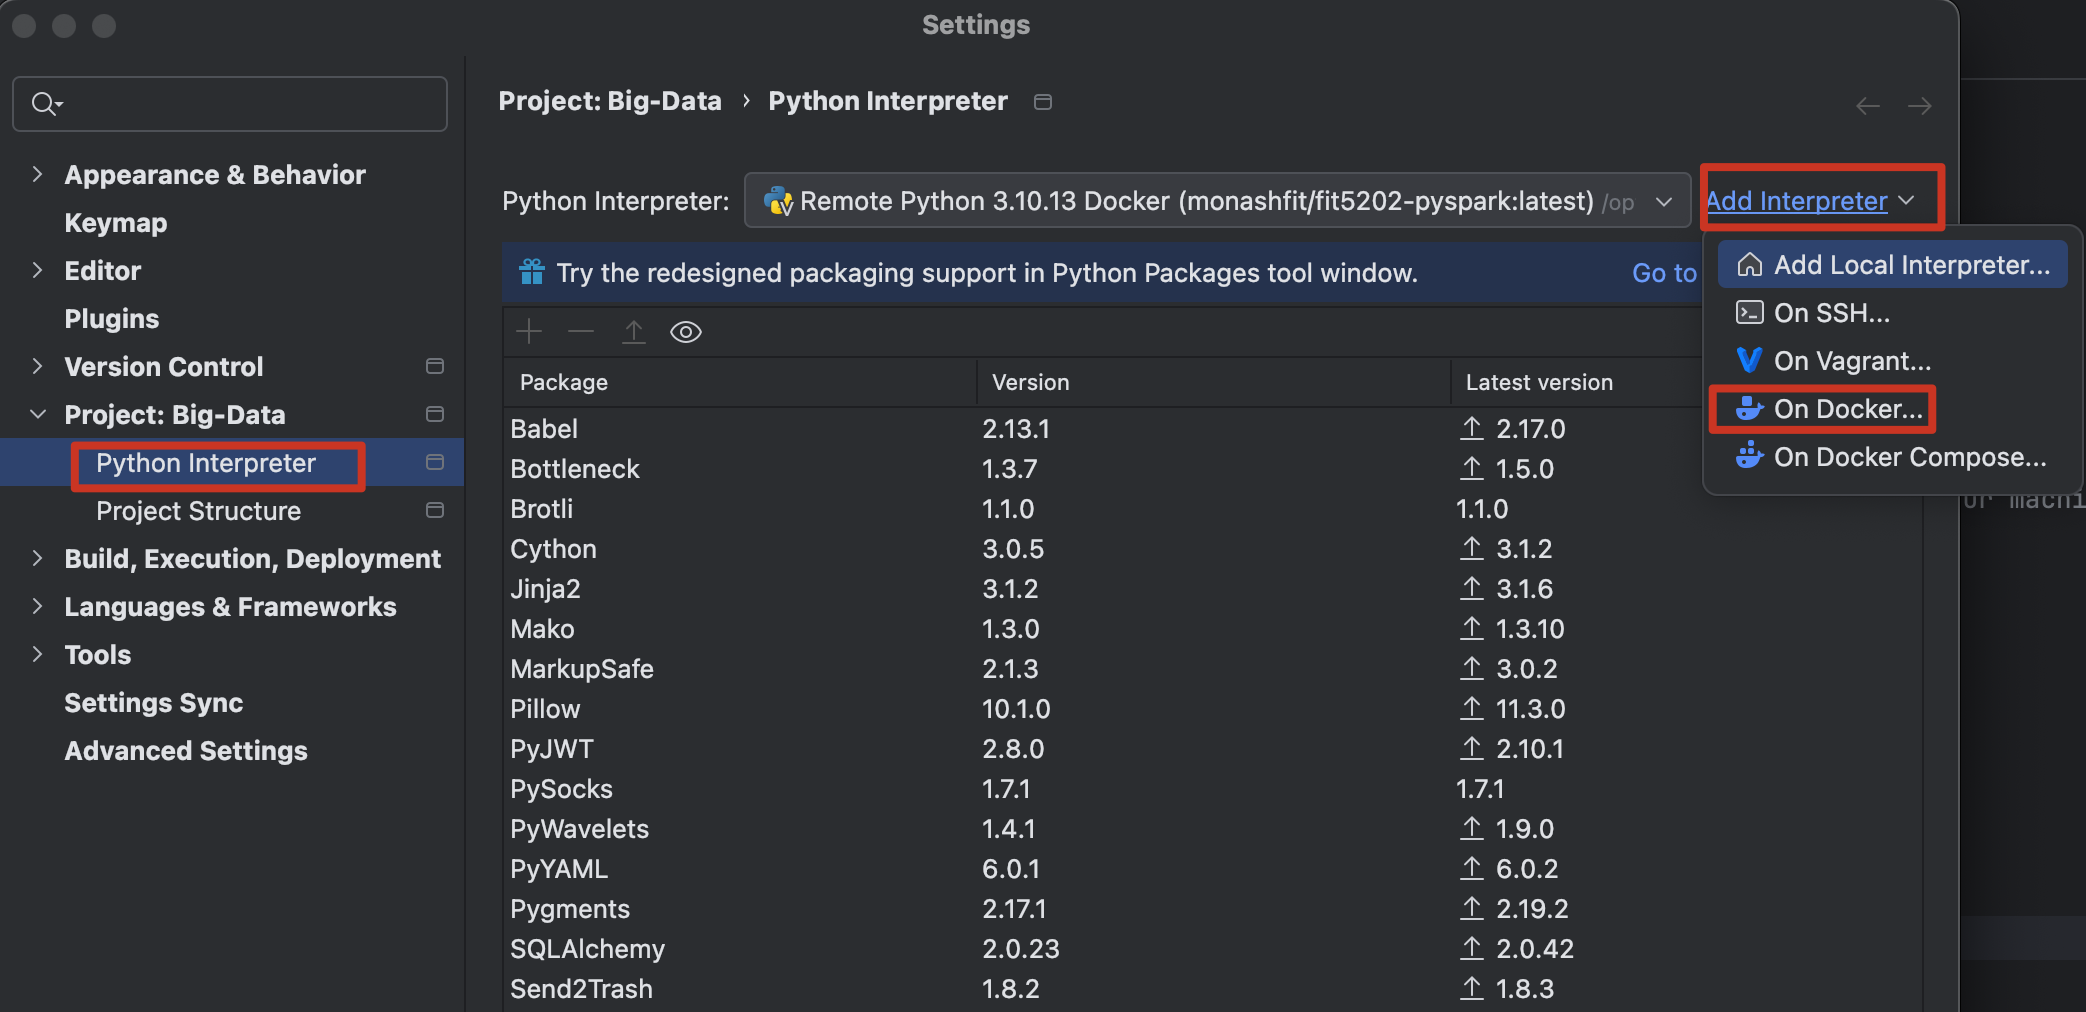Click the search magnifier icon
The width and height of the screenshot is (2086, 1012).
tap(46, 103)
